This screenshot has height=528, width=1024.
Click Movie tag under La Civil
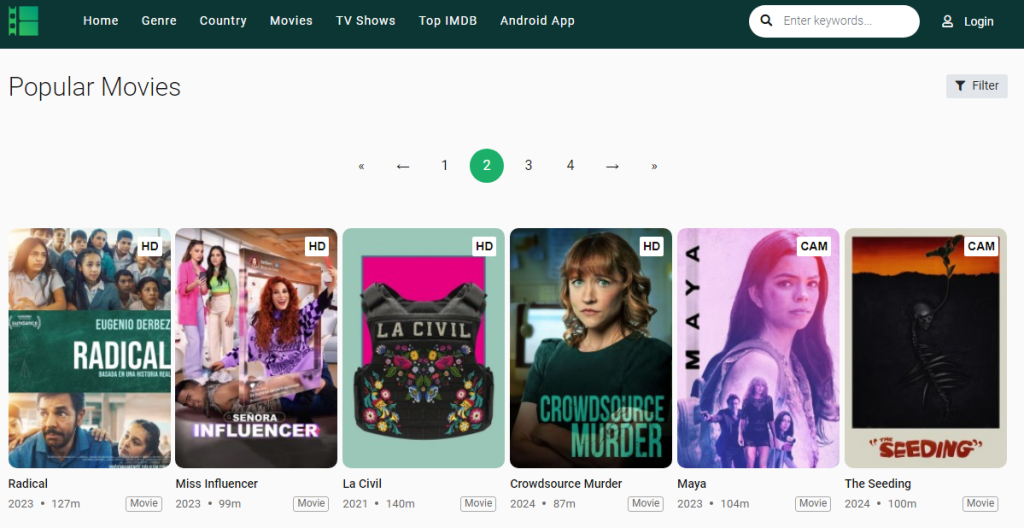coord(478,503)
